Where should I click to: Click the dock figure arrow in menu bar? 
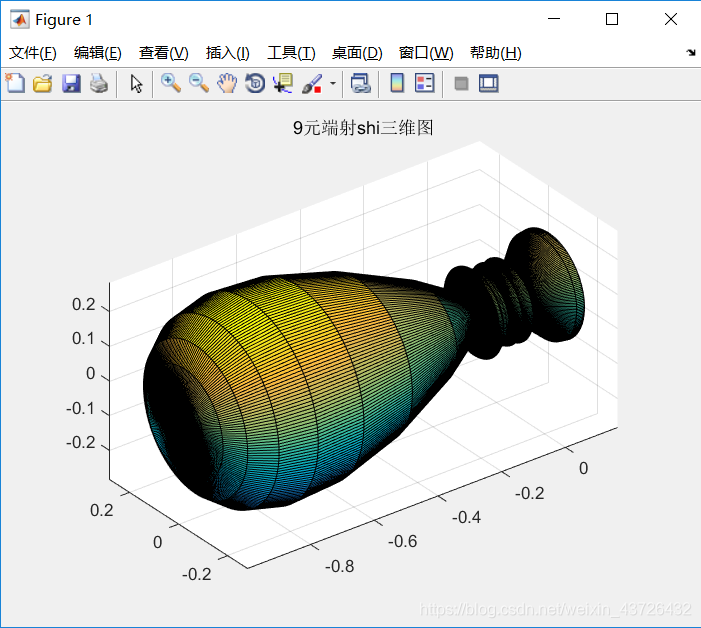pos(691,53)
